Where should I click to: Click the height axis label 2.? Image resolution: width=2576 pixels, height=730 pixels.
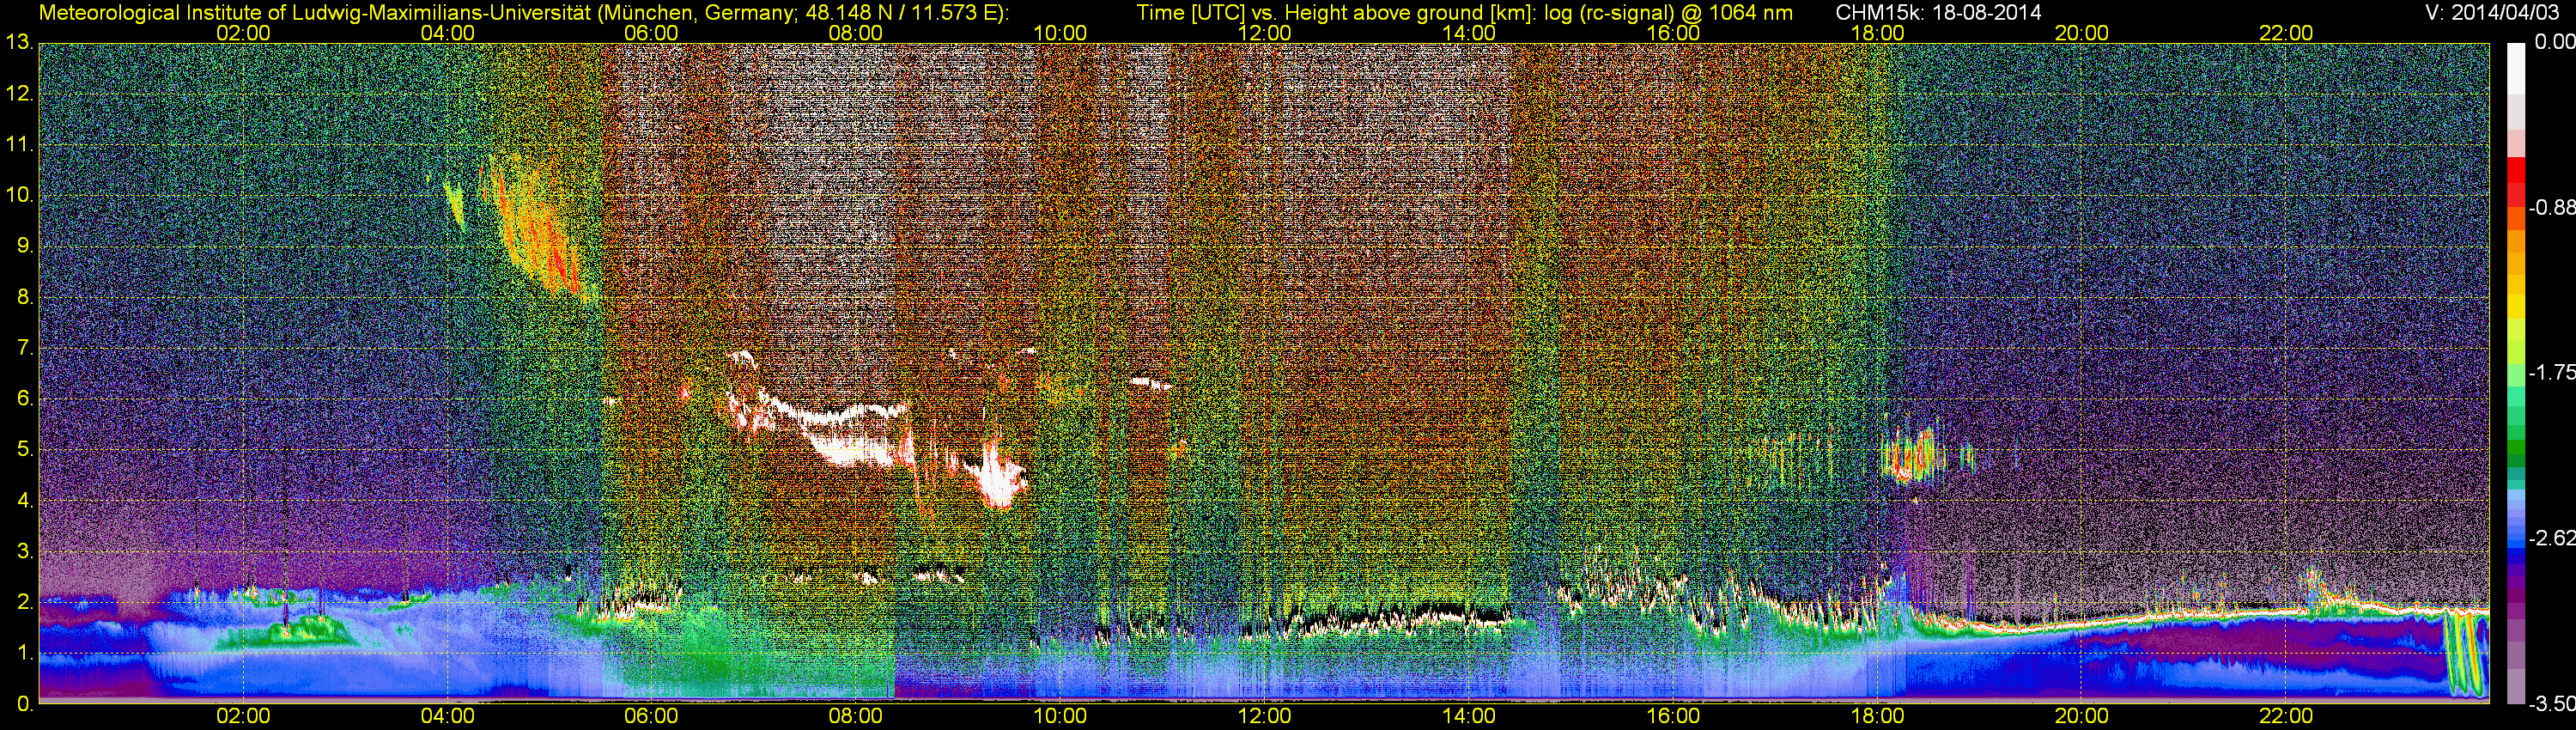(25, 602)
